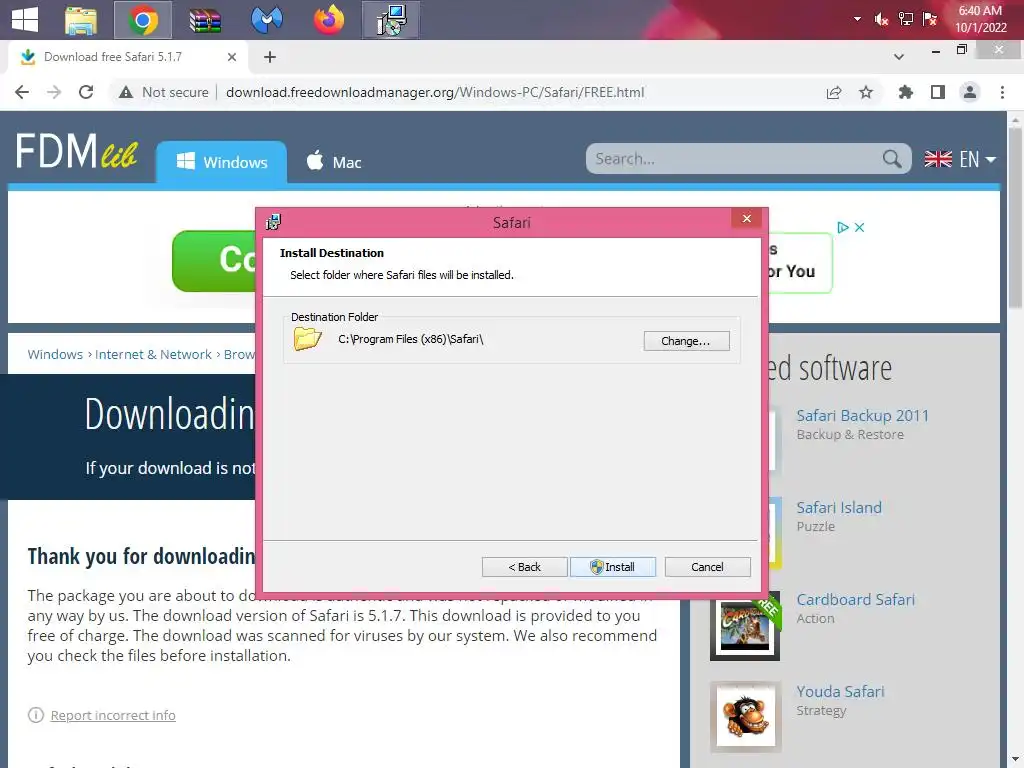Open the Chrome three-dot menu
Screen dimensions: 1024x768
click(1002, 92)
